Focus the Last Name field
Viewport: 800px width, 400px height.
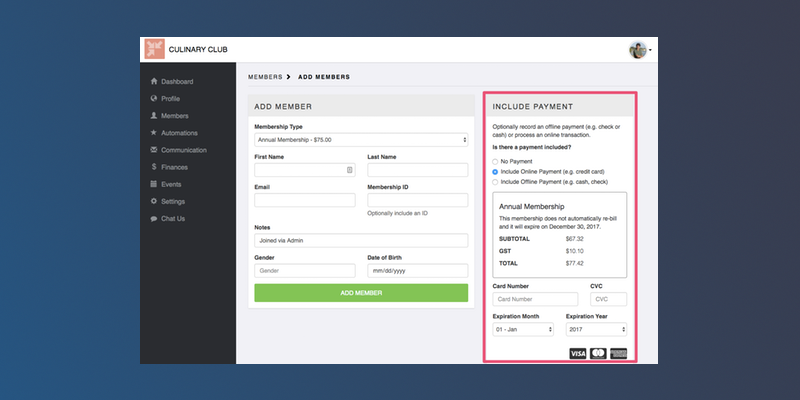point(417,170)
